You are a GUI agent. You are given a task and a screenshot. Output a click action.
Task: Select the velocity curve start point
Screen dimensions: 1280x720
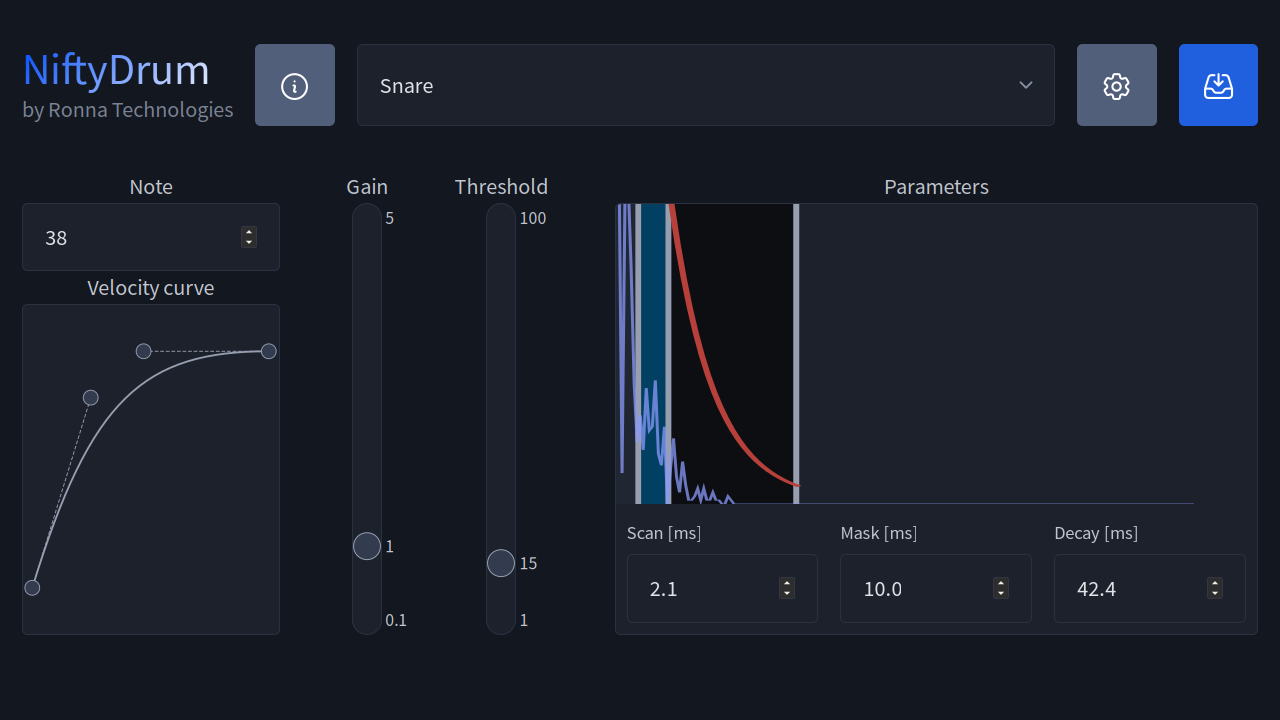pos(32,587)
